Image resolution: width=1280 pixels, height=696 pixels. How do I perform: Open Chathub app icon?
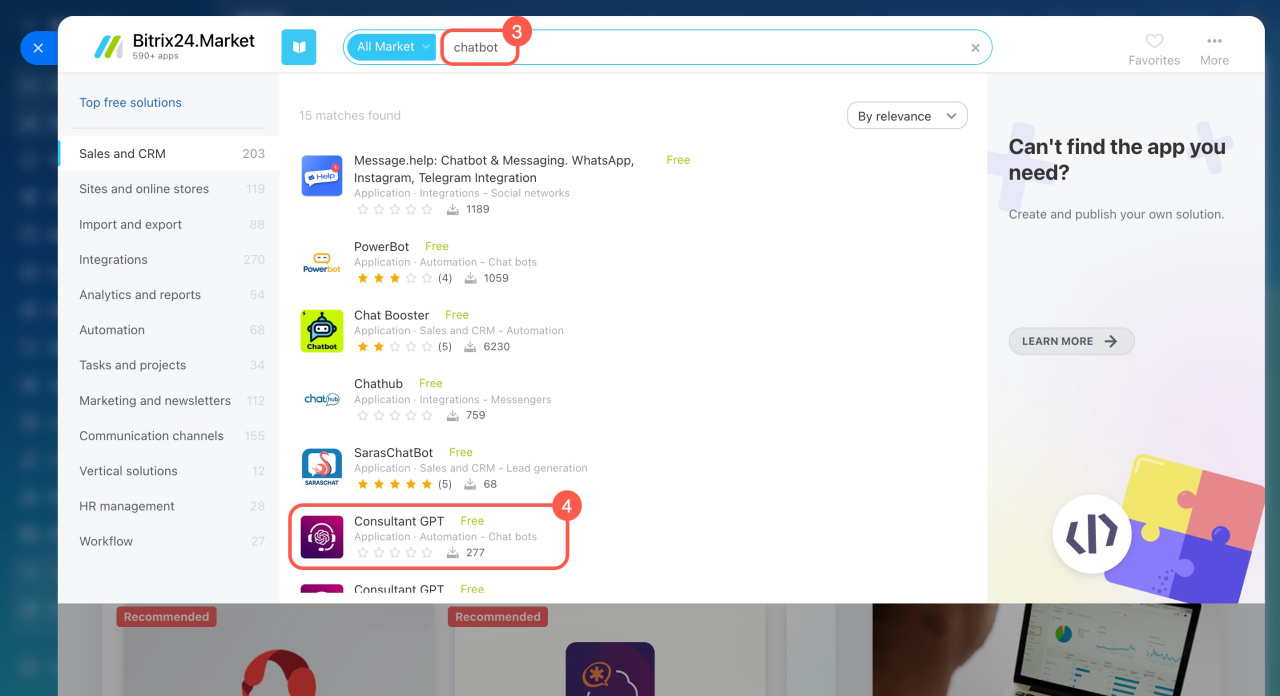tap(322, 399)
